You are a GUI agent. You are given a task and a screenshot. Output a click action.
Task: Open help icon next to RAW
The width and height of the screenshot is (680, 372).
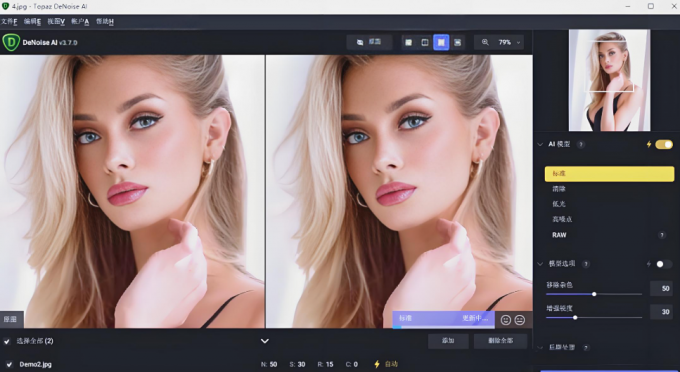point(662,235)
